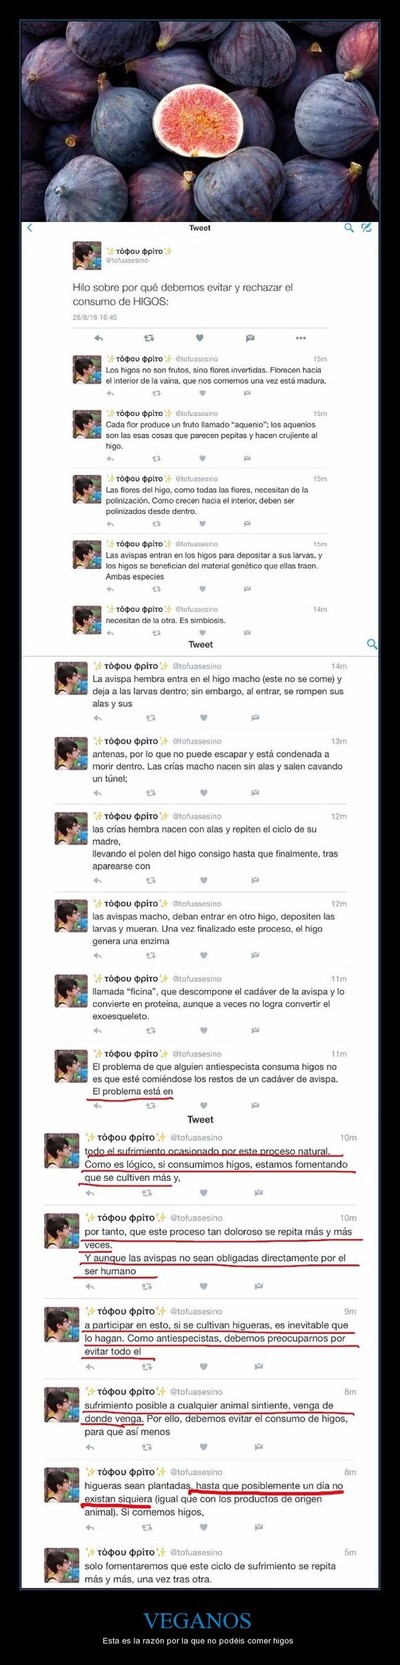Open search via the top magnifier icon
The height and width of the screenshot is (1665, 400).
pyautogui.click(x=349, y=227)
